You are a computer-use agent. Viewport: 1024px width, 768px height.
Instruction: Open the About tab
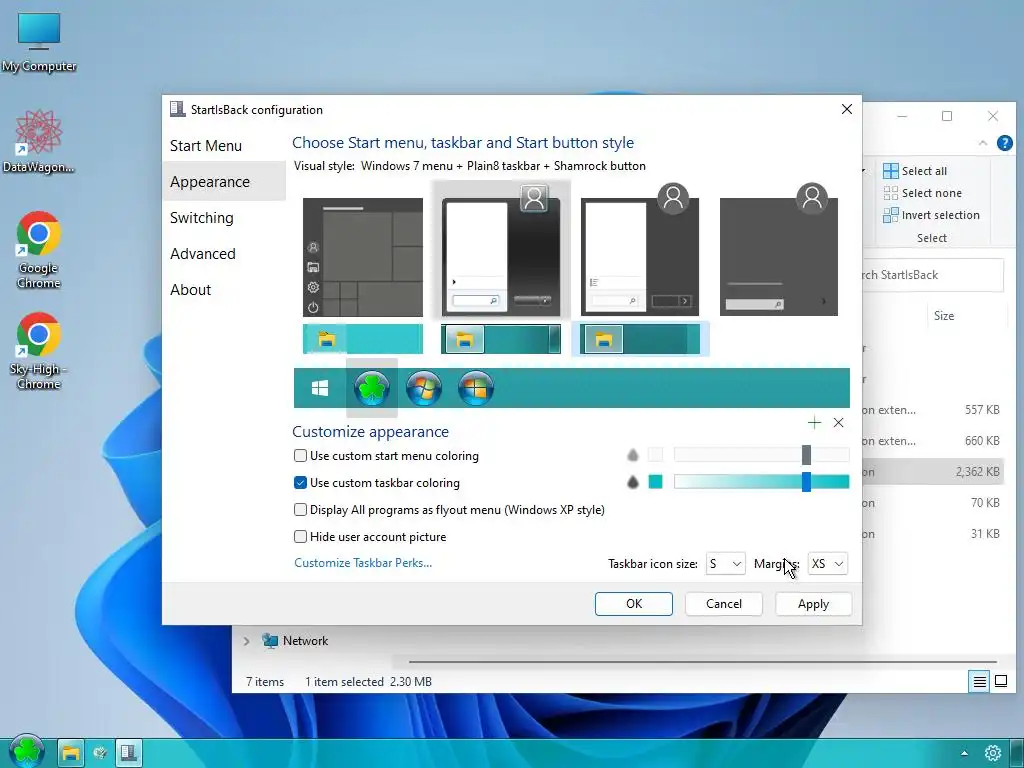pyautogui.click(x=190, y=289)
